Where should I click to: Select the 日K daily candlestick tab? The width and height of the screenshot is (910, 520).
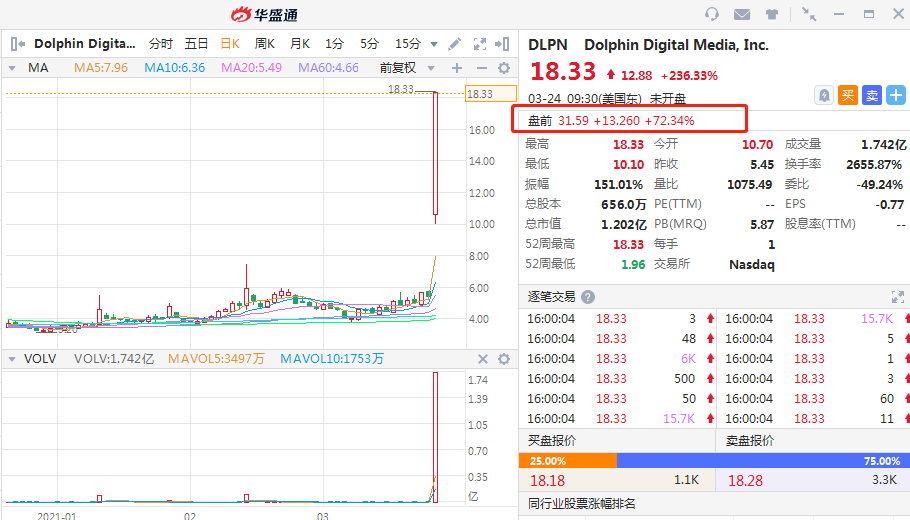(230, 44)
